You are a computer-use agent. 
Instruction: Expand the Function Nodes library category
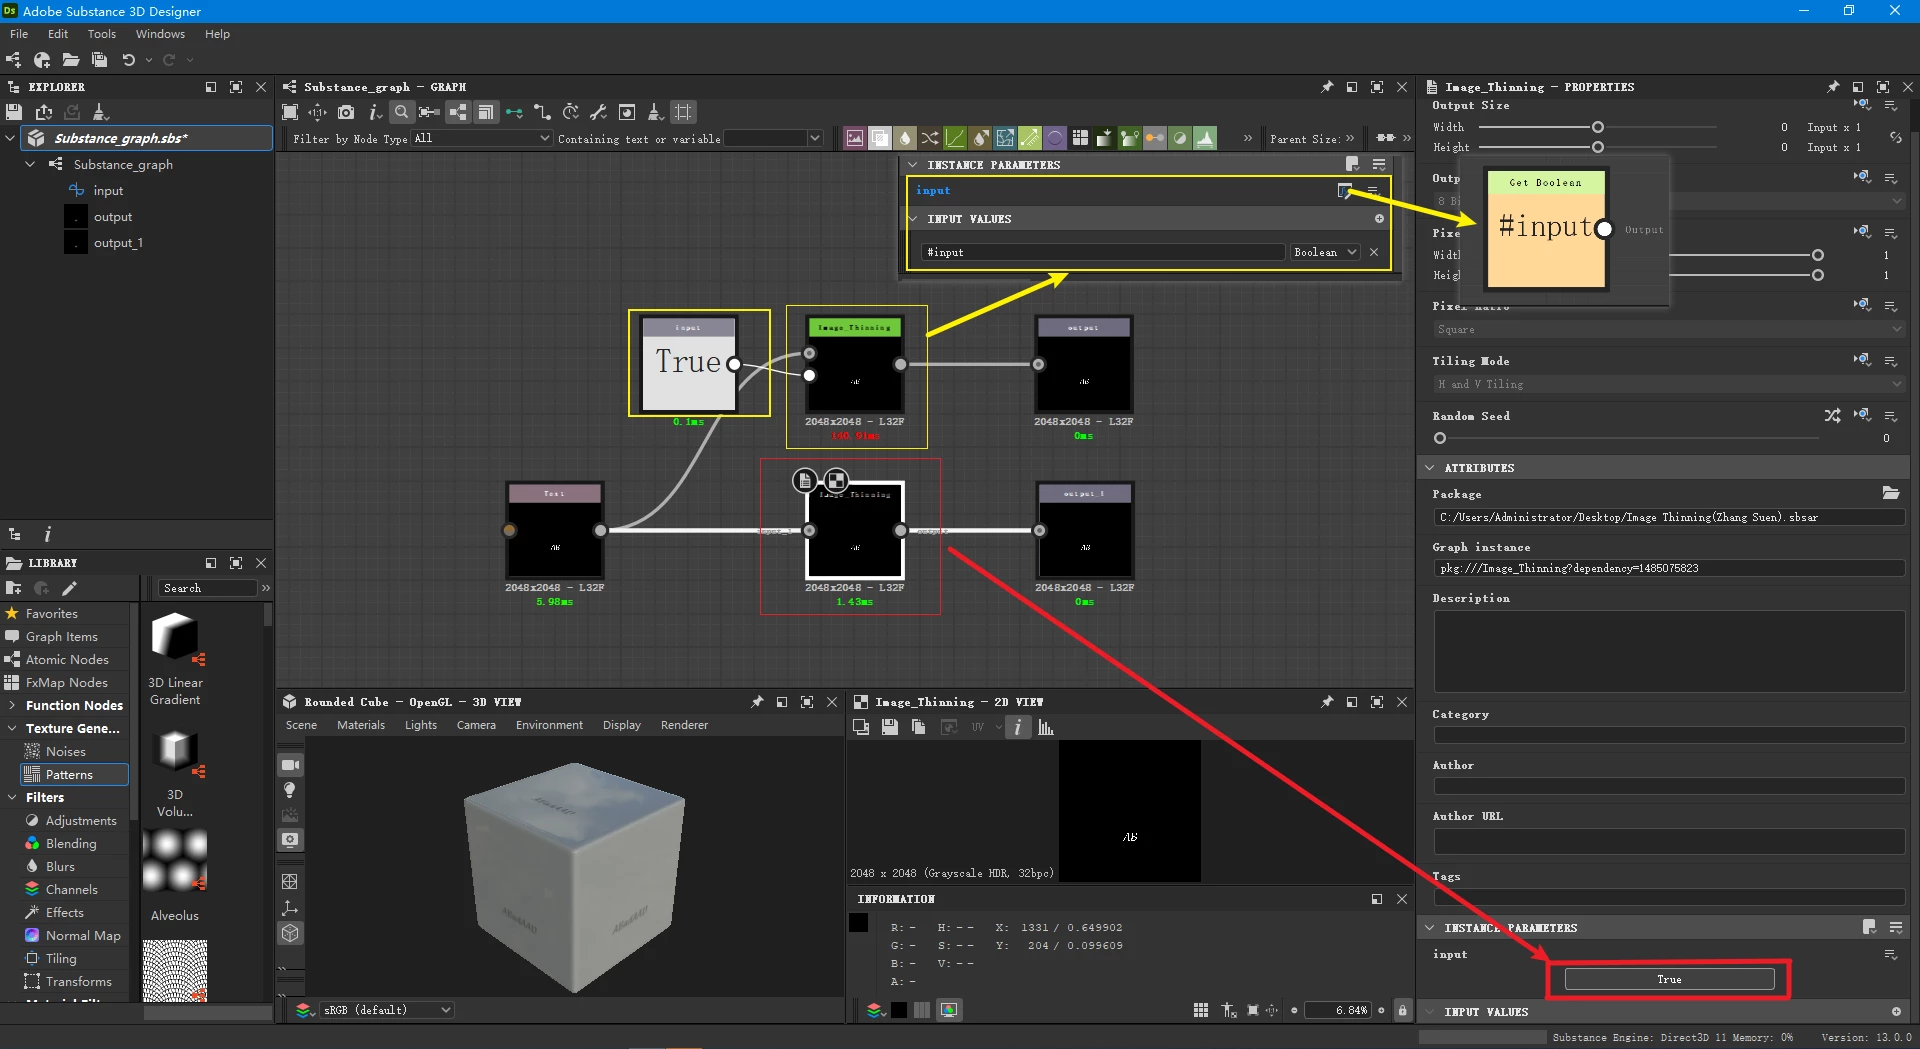pos(12,705)
